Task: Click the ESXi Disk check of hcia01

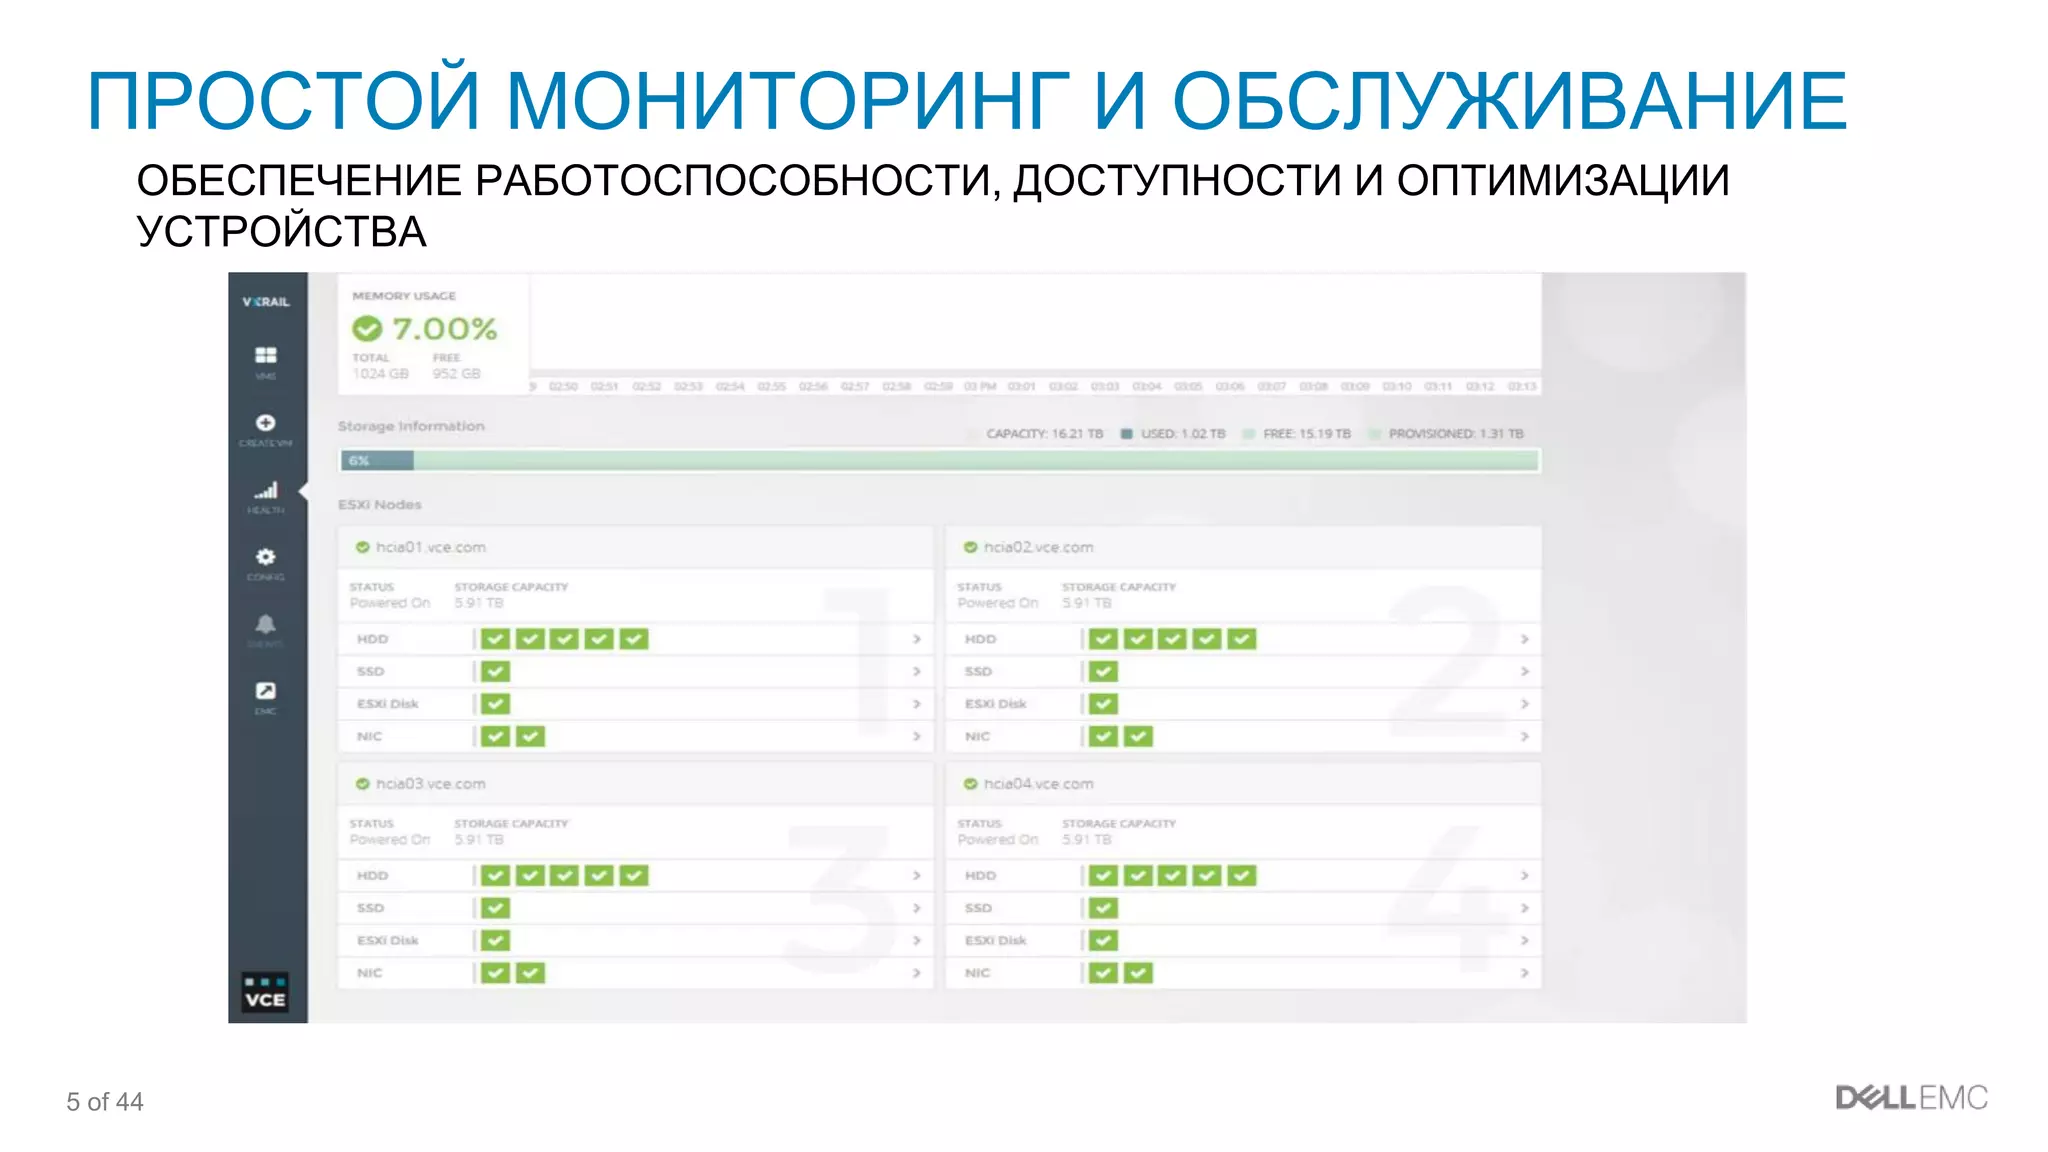Action: pos(495,704)
